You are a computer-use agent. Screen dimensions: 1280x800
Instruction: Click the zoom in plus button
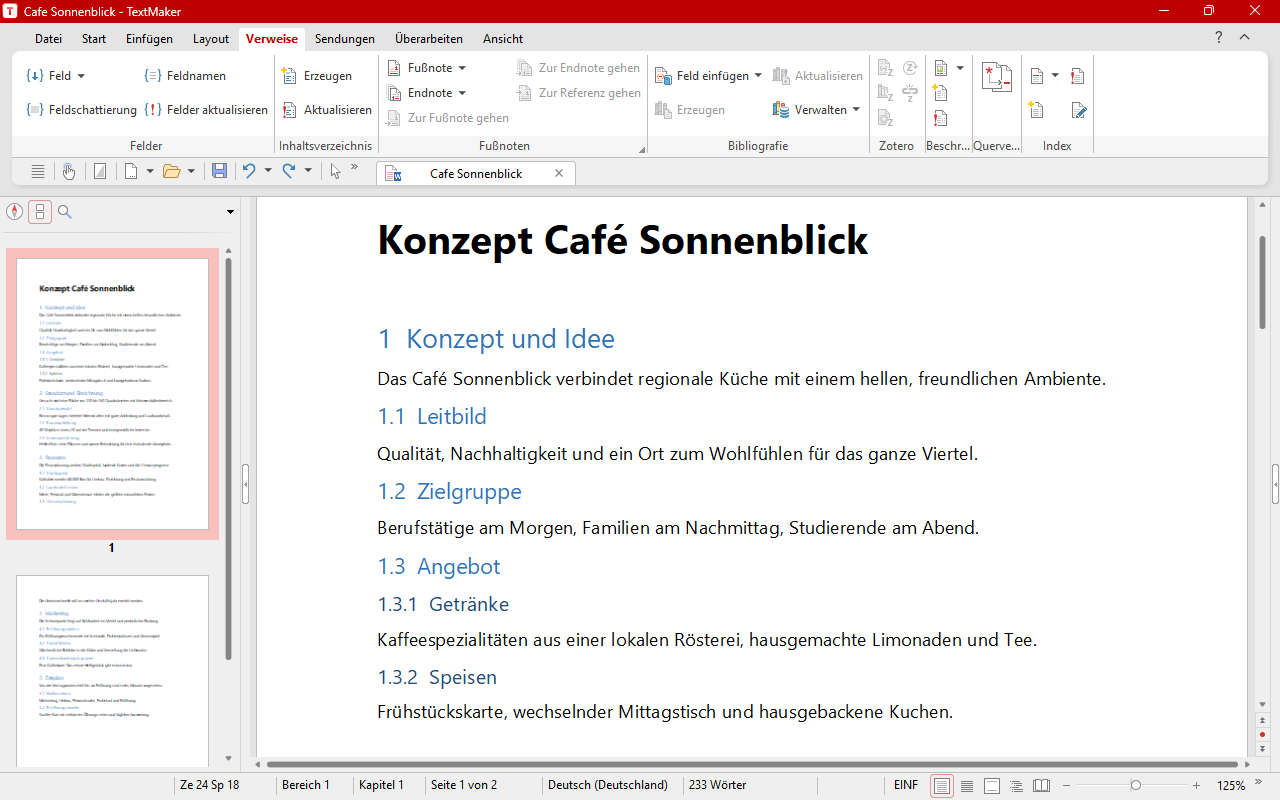[1196, 785]
